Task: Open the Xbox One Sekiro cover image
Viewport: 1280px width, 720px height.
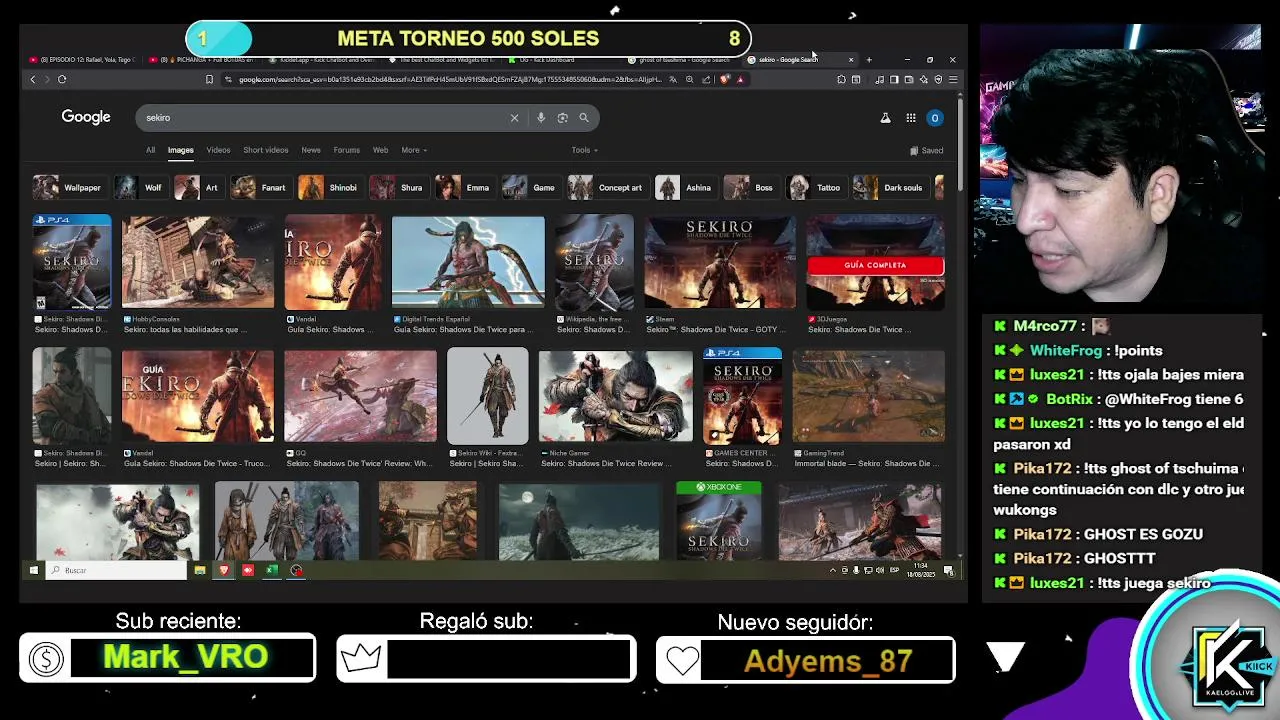Action: tap(718, 520)
